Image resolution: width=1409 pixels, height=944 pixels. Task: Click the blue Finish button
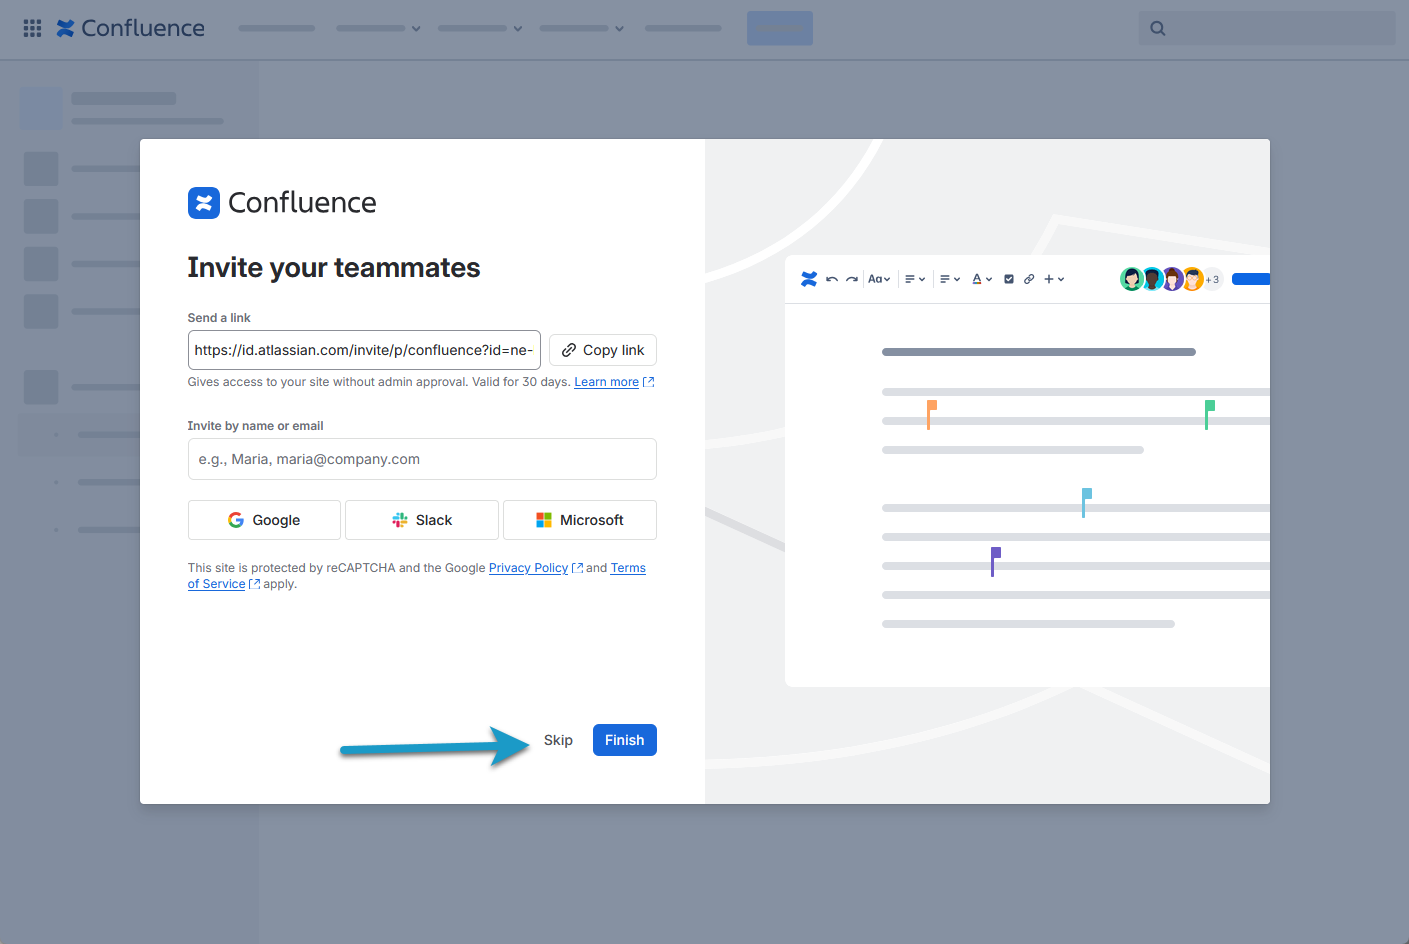(625, 740)
